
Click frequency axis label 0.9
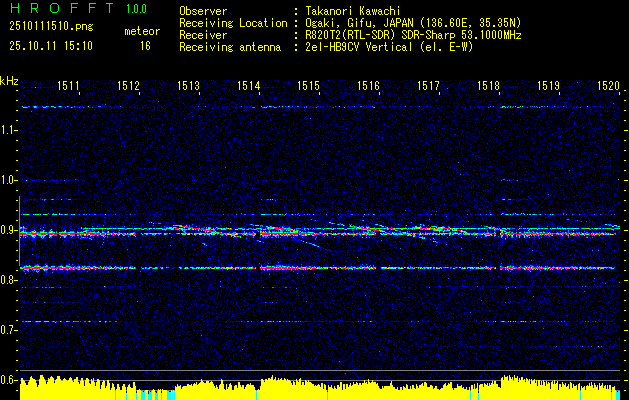tap(8, 230)
